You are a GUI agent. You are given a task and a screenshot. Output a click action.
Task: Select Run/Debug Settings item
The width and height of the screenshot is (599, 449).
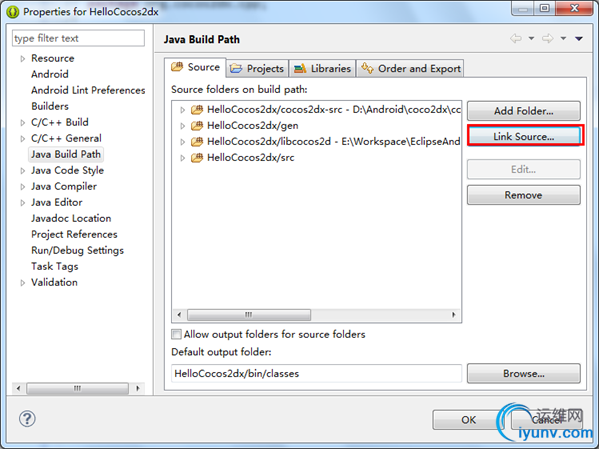click(78, 251)
